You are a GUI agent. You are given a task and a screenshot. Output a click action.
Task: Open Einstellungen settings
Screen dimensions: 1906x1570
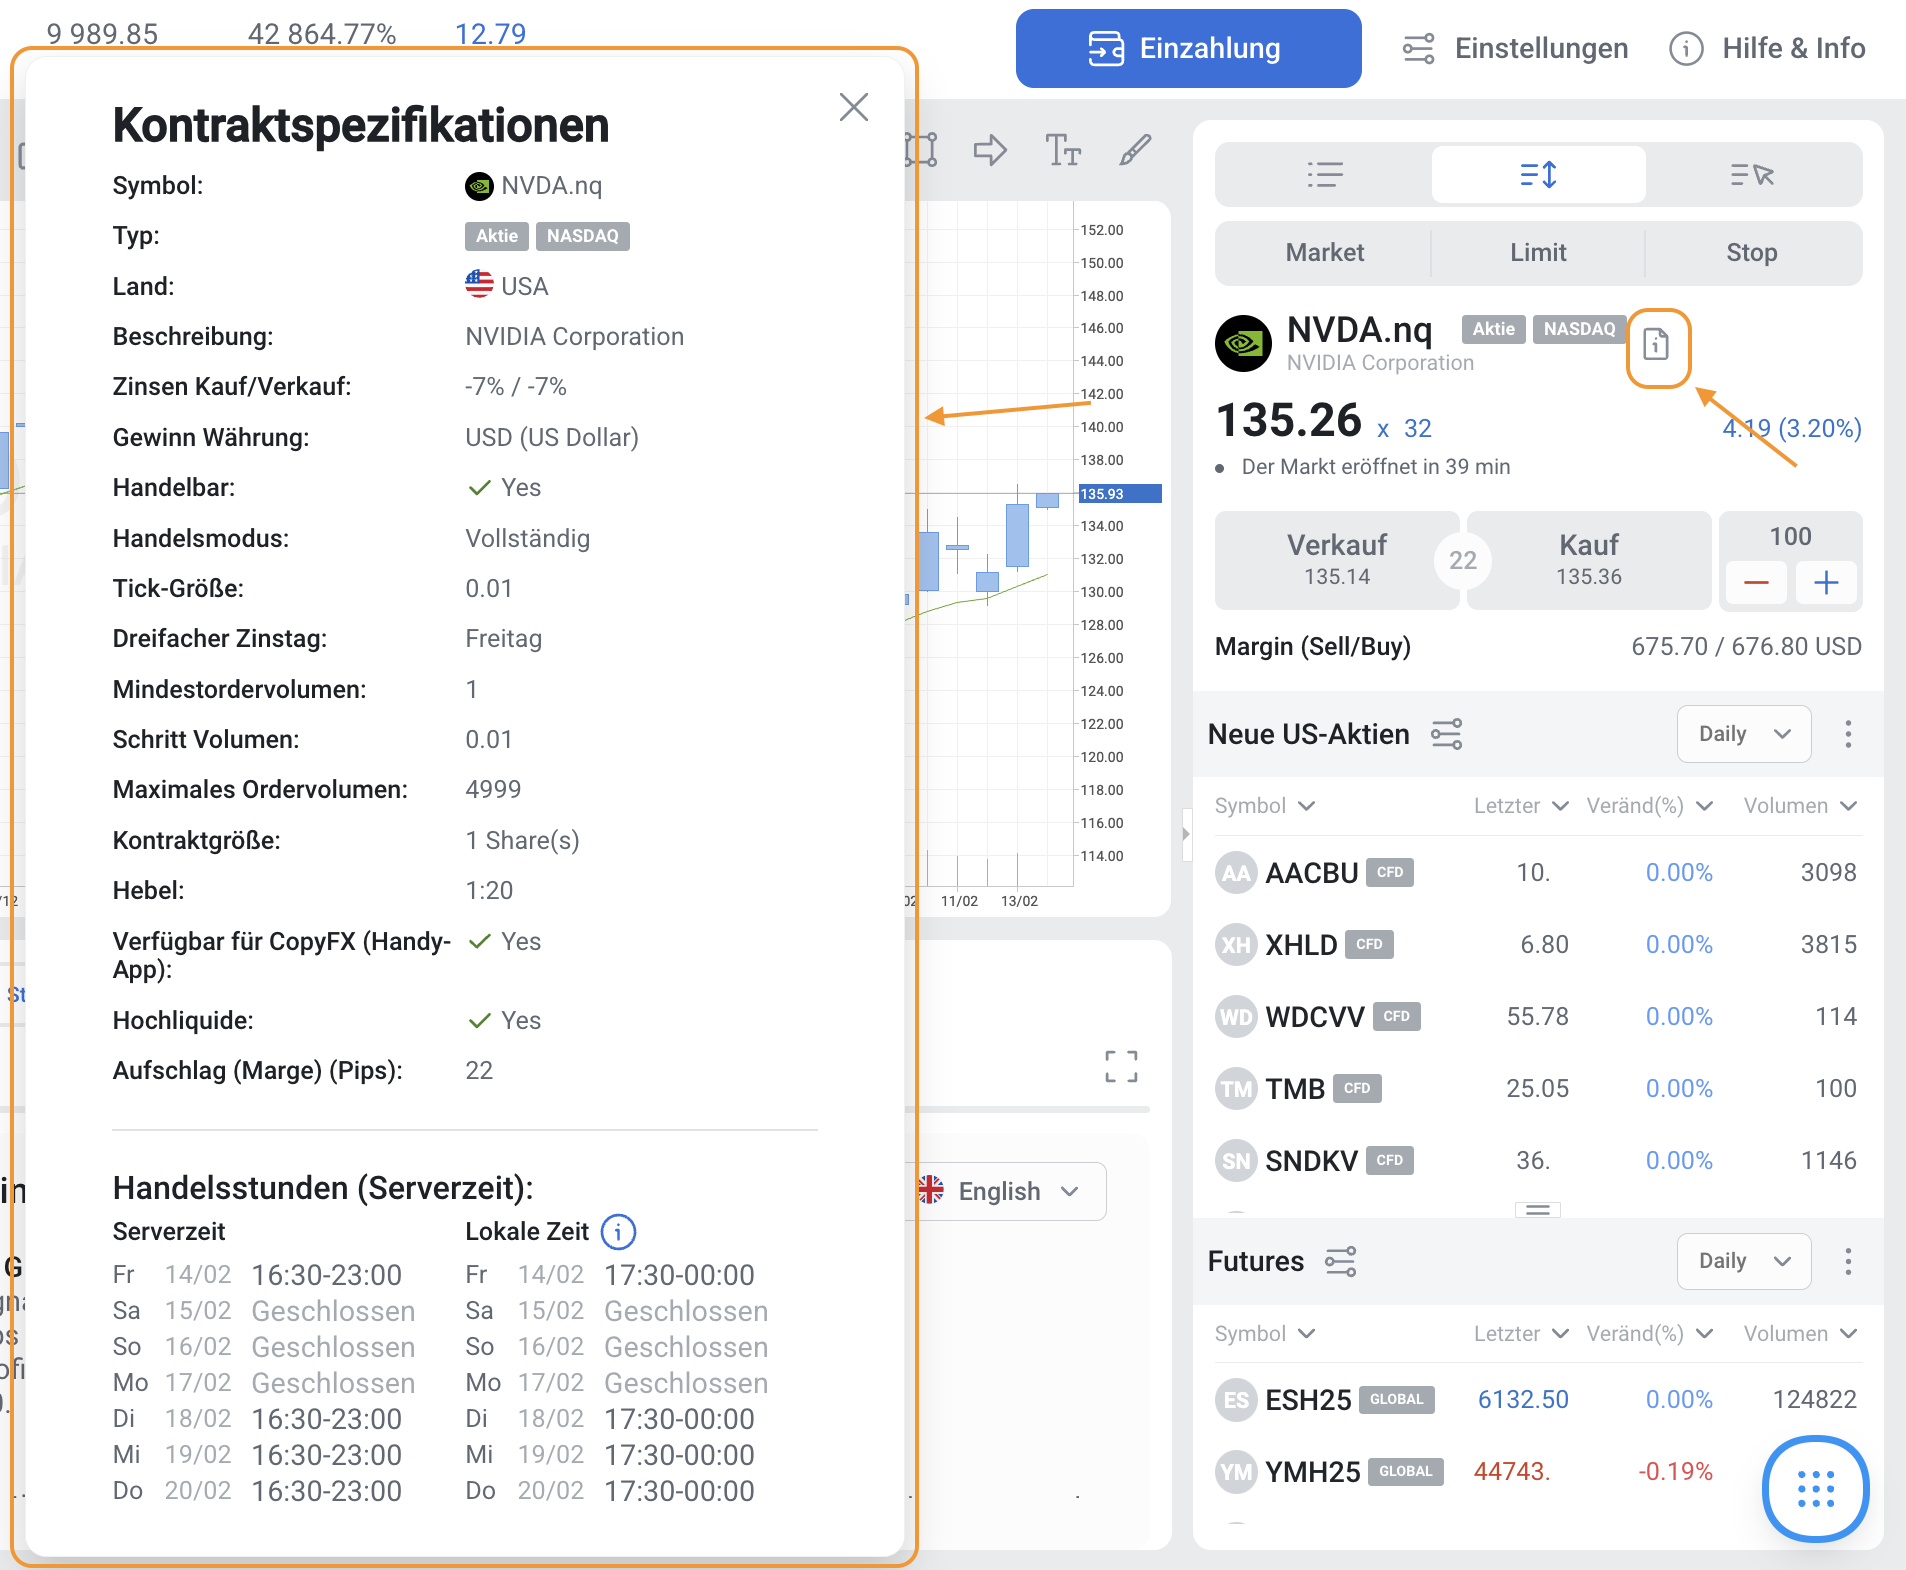point(1514,48)
